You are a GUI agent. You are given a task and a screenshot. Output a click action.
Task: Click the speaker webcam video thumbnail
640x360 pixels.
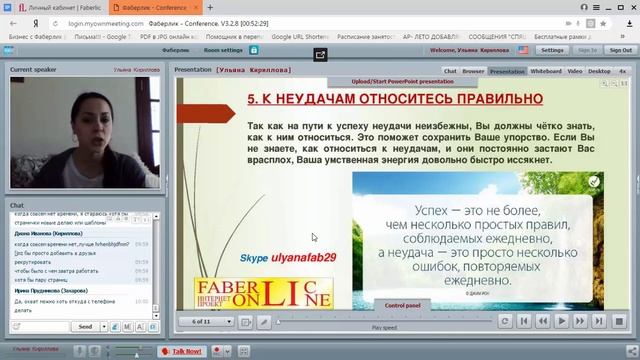[85, 132]
